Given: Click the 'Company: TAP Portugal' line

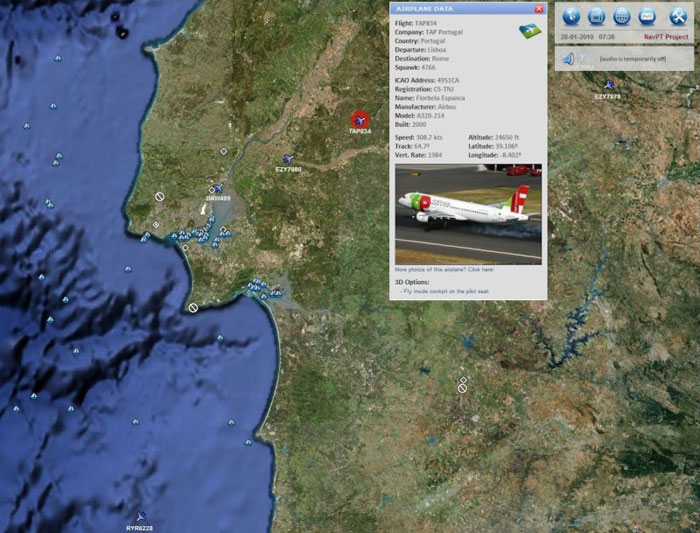Looking at the screenshot, I should [429, 32].
